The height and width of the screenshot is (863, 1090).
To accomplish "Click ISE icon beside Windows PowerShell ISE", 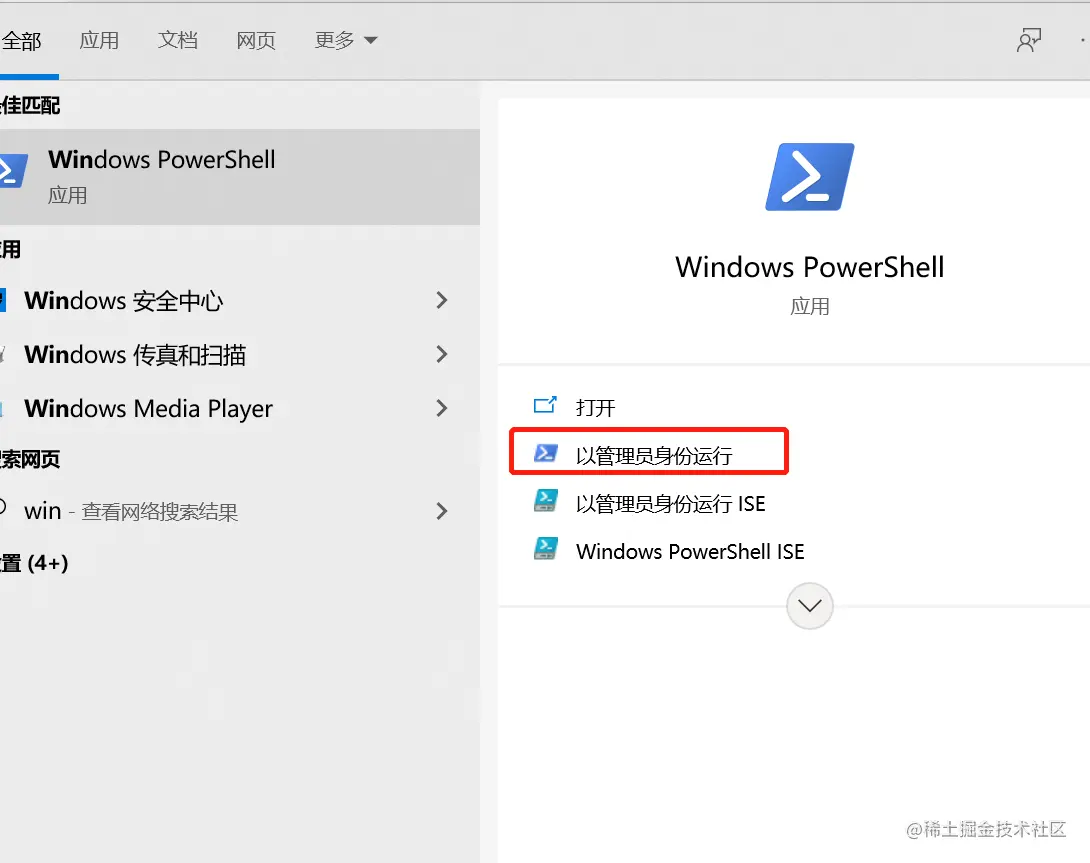I will tap(546, 549).
